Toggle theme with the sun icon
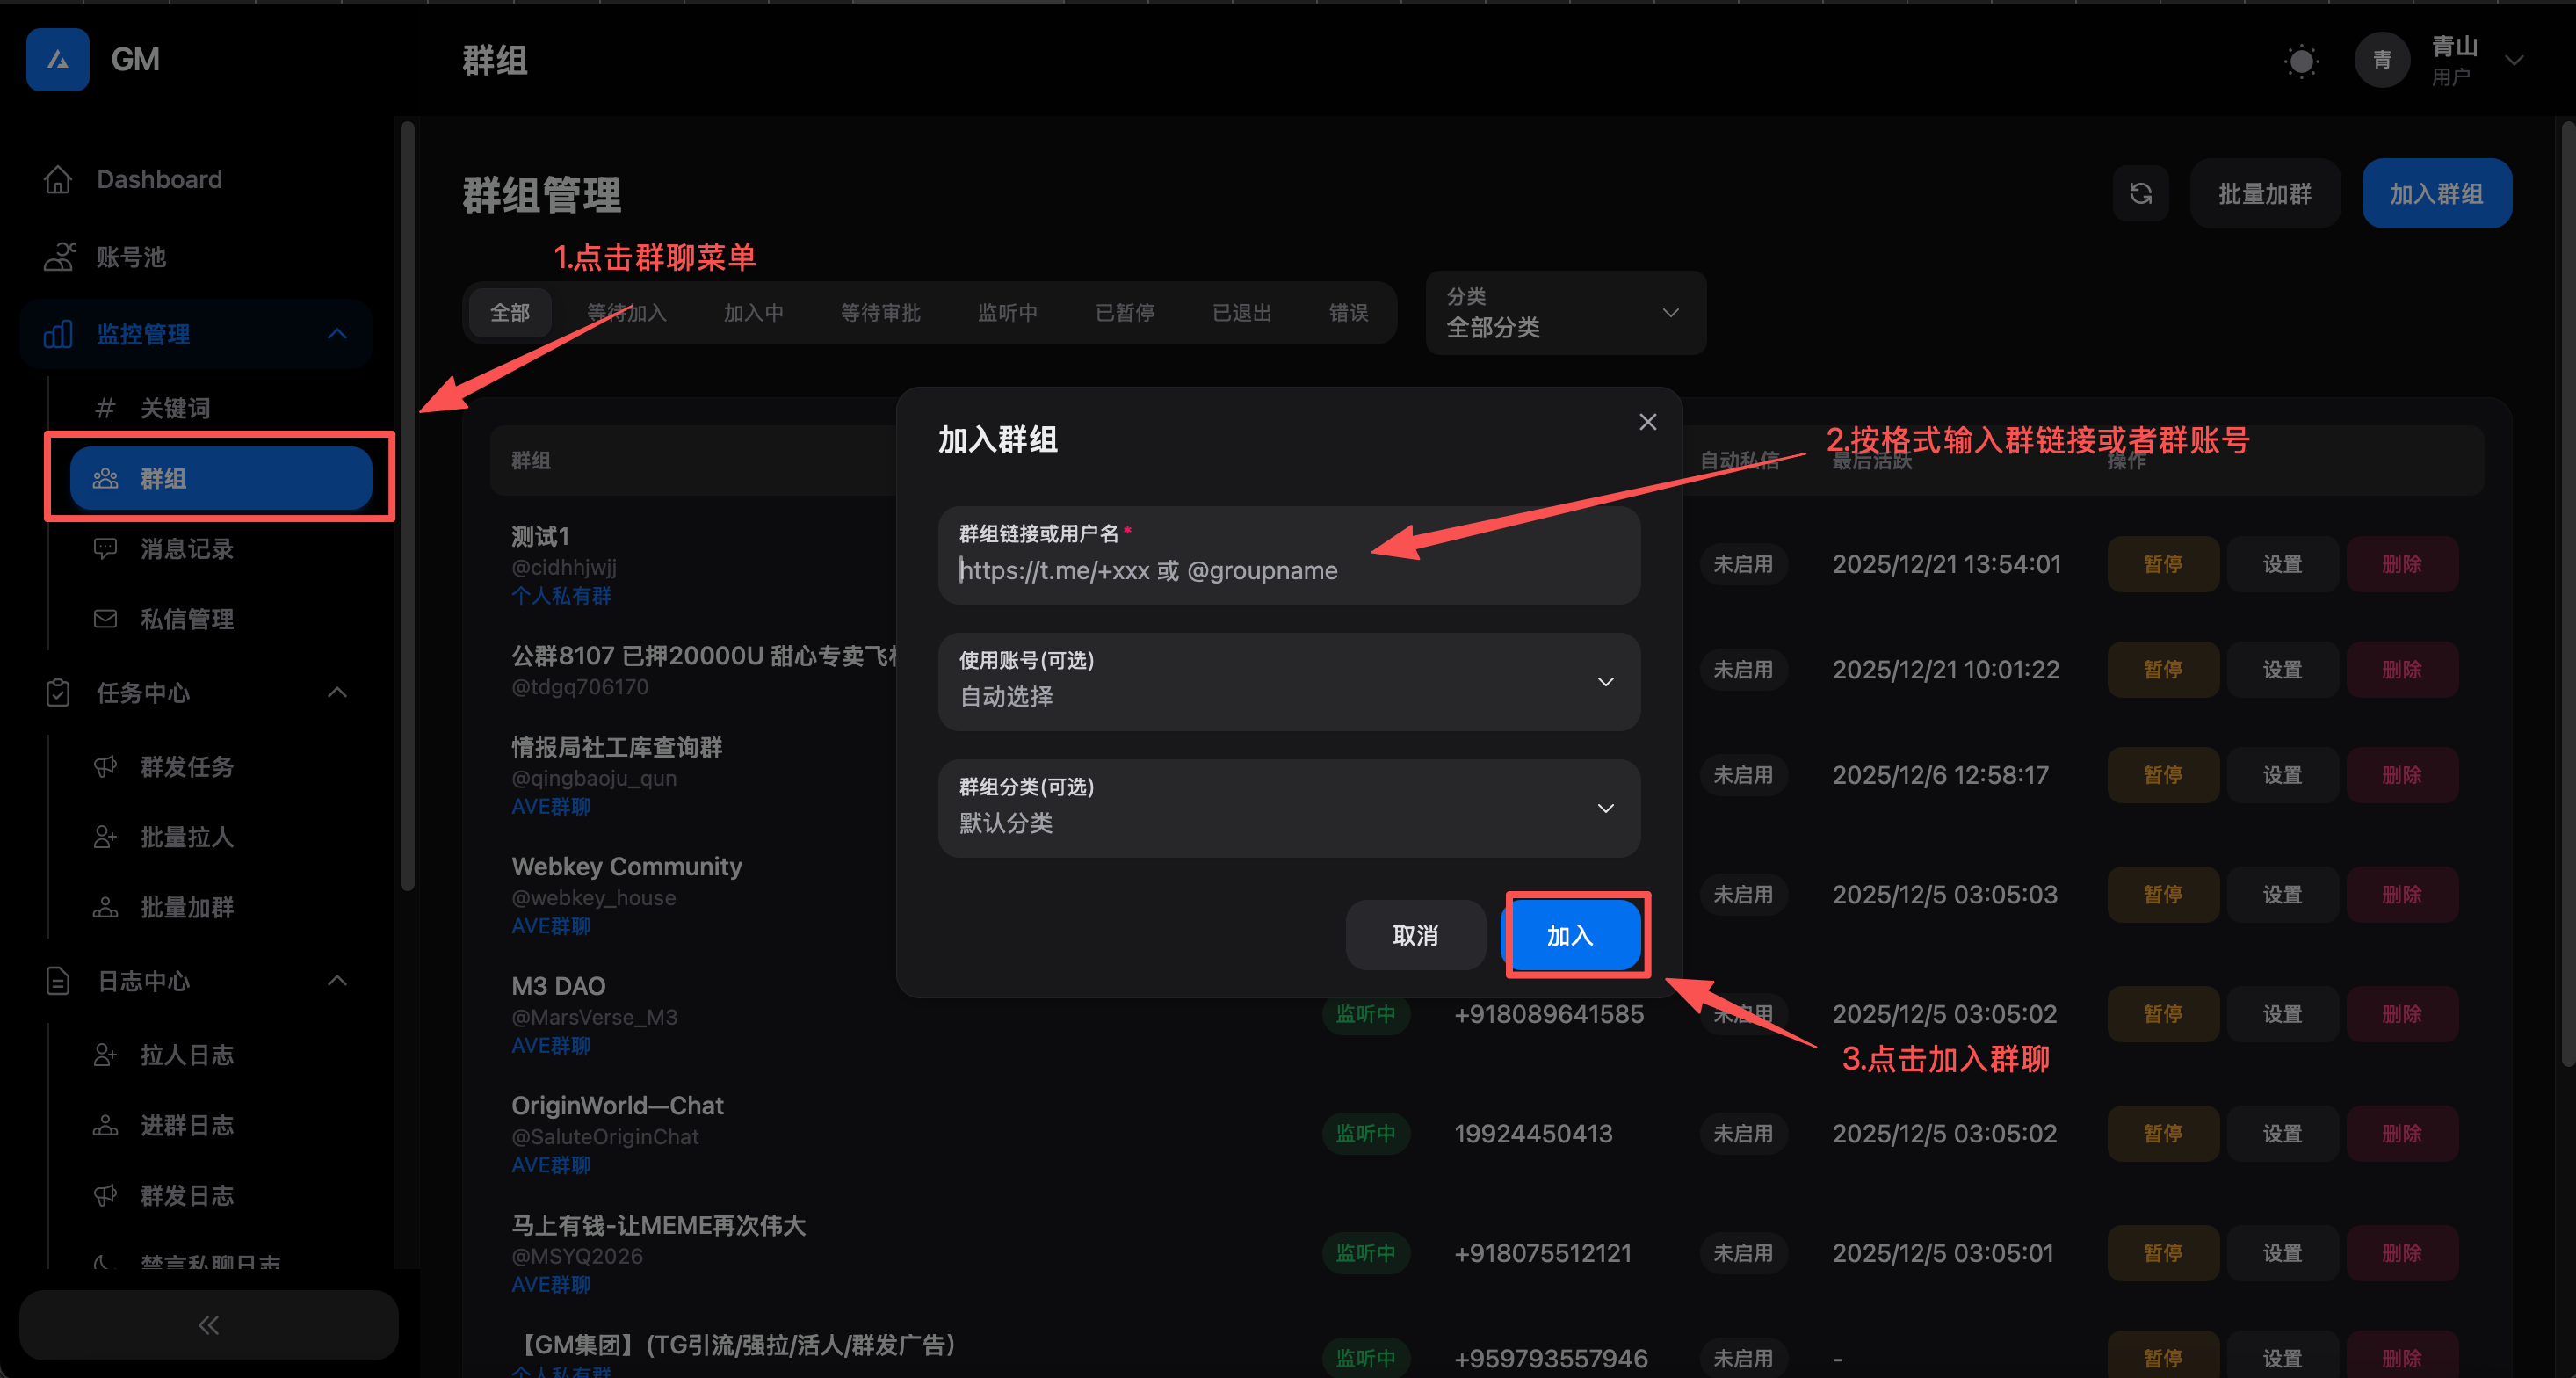 pos(2301,60)
